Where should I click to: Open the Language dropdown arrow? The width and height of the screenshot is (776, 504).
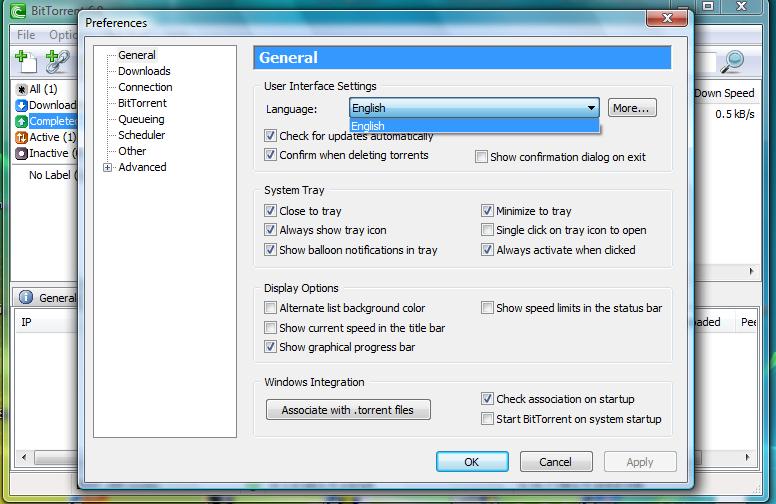[x=591, y=107]
